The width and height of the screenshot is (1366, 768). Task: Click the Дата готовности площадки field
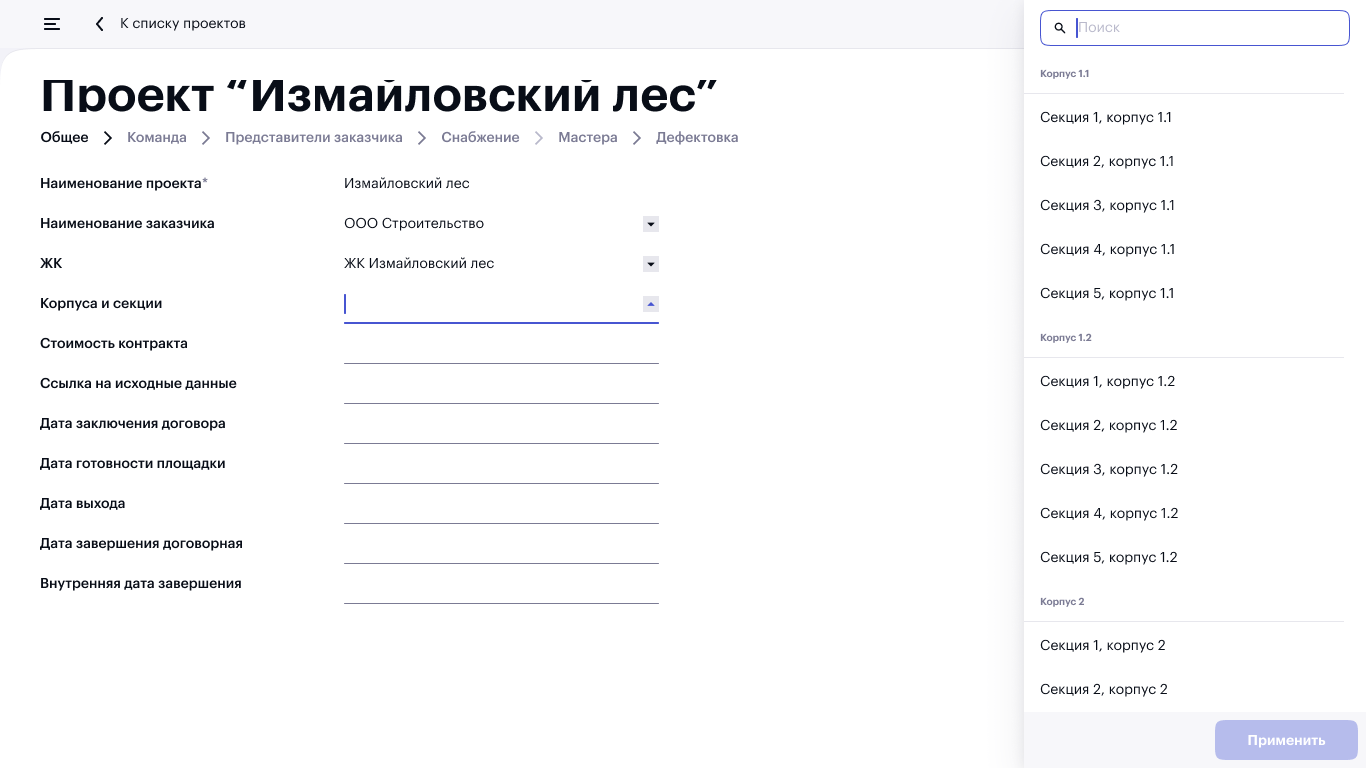pyautogui.click(x=501, y=464)
